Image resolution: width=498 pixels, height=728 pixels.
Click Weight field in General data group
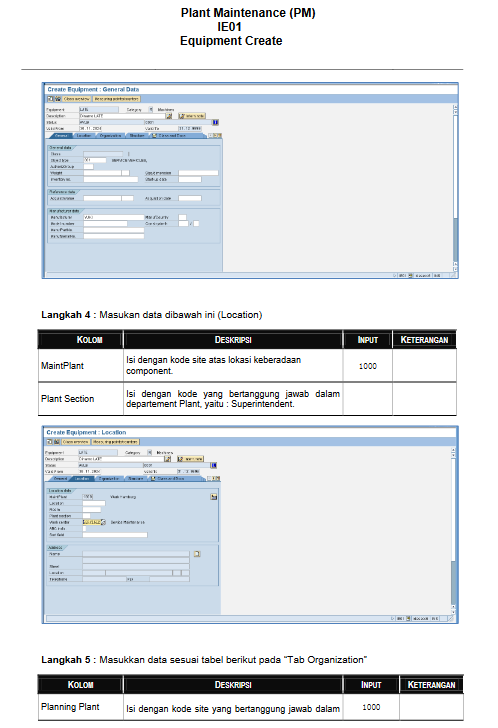pyautogui.click(x=102, y=173)
